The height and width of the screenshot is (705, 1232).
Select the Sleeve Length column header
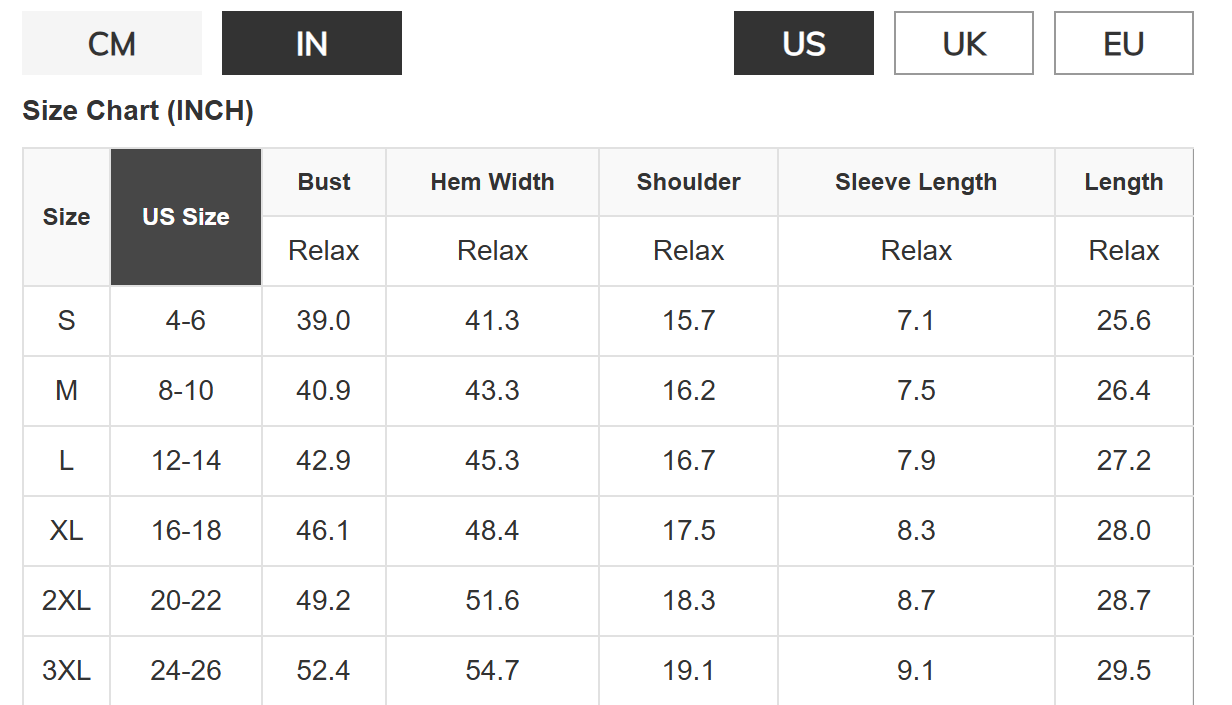(916, 182)
